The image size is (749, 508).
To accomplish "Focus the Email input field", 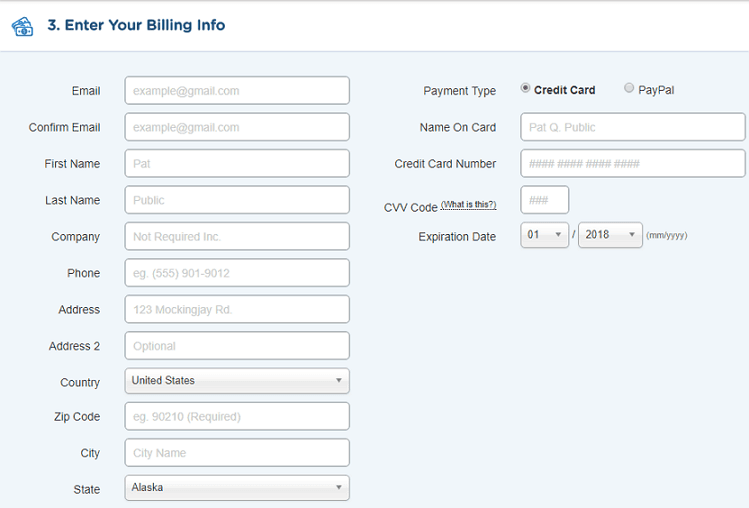I will tap(237, 90).
